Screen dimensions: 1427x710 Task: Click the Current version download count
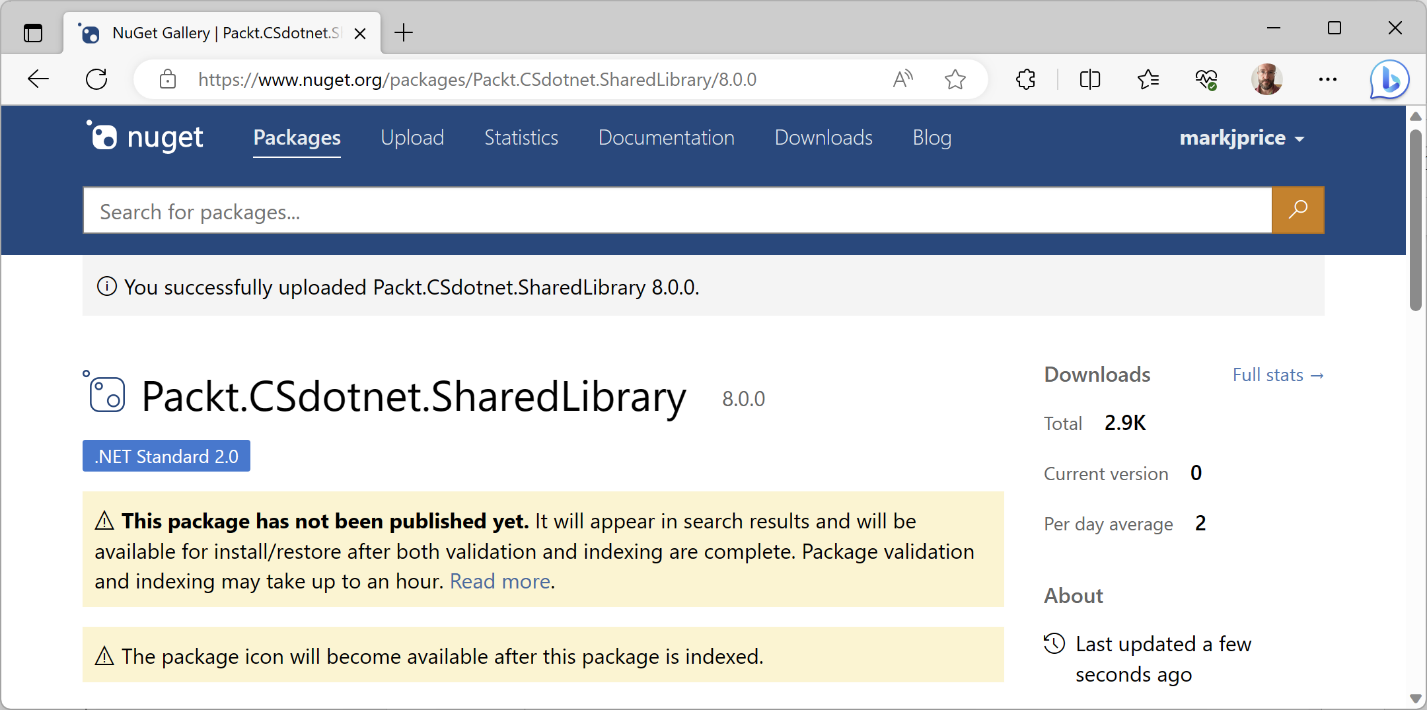(1196, 473)
